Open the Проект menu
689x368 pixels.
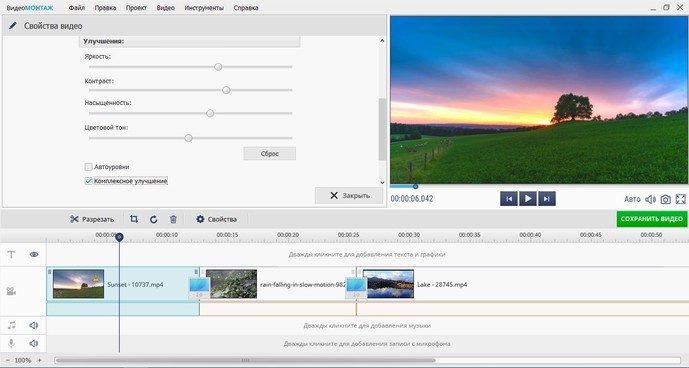click(x=136, y=8)
